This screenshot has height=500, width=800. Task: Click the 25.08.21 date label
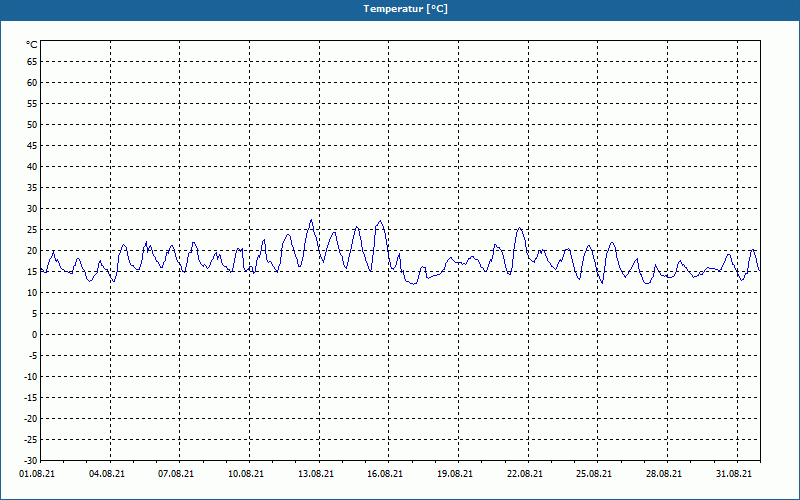[x=594, y=474]
